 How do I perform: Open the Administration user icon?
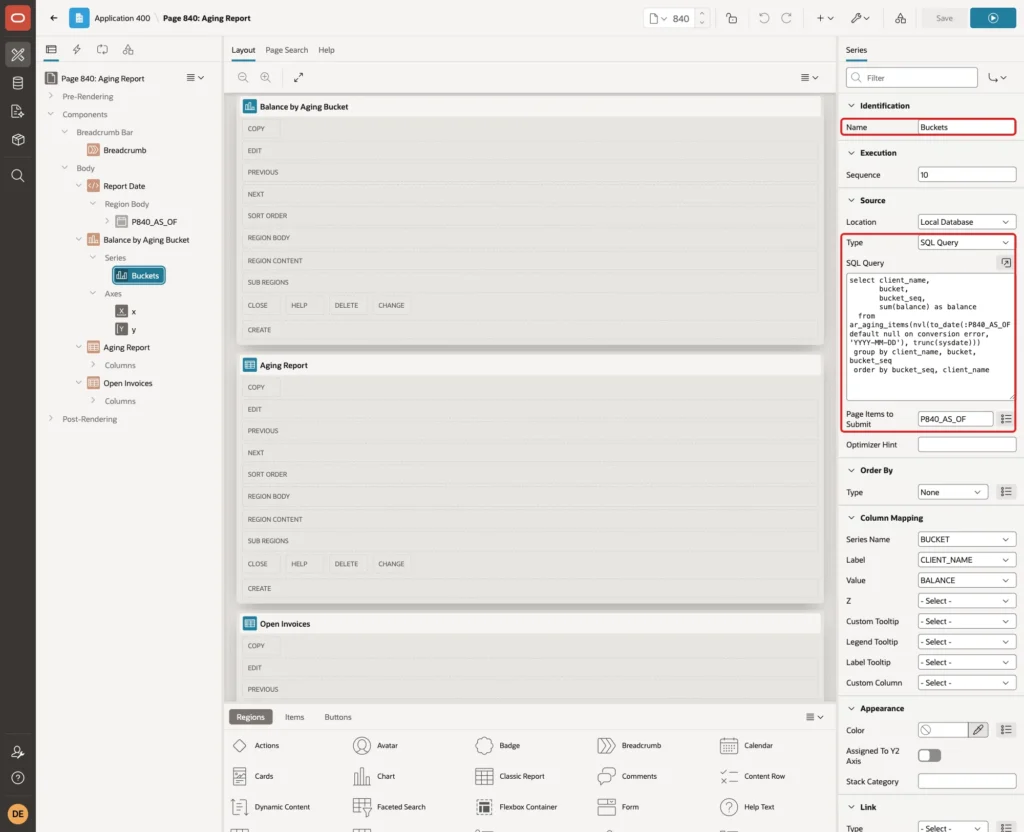[18, 752]
